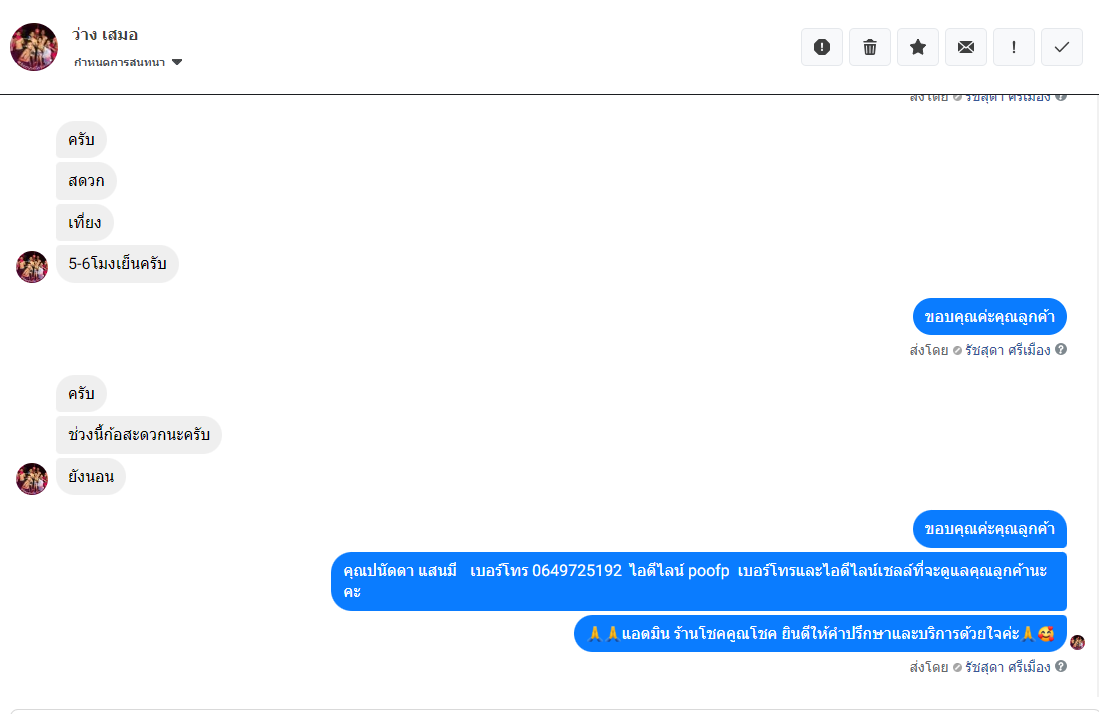Click the ช่วงนี้ก้อสะดวกนะครับ message bubble
The height and width of the screenshot is (714, 1099).
(138, 435)
